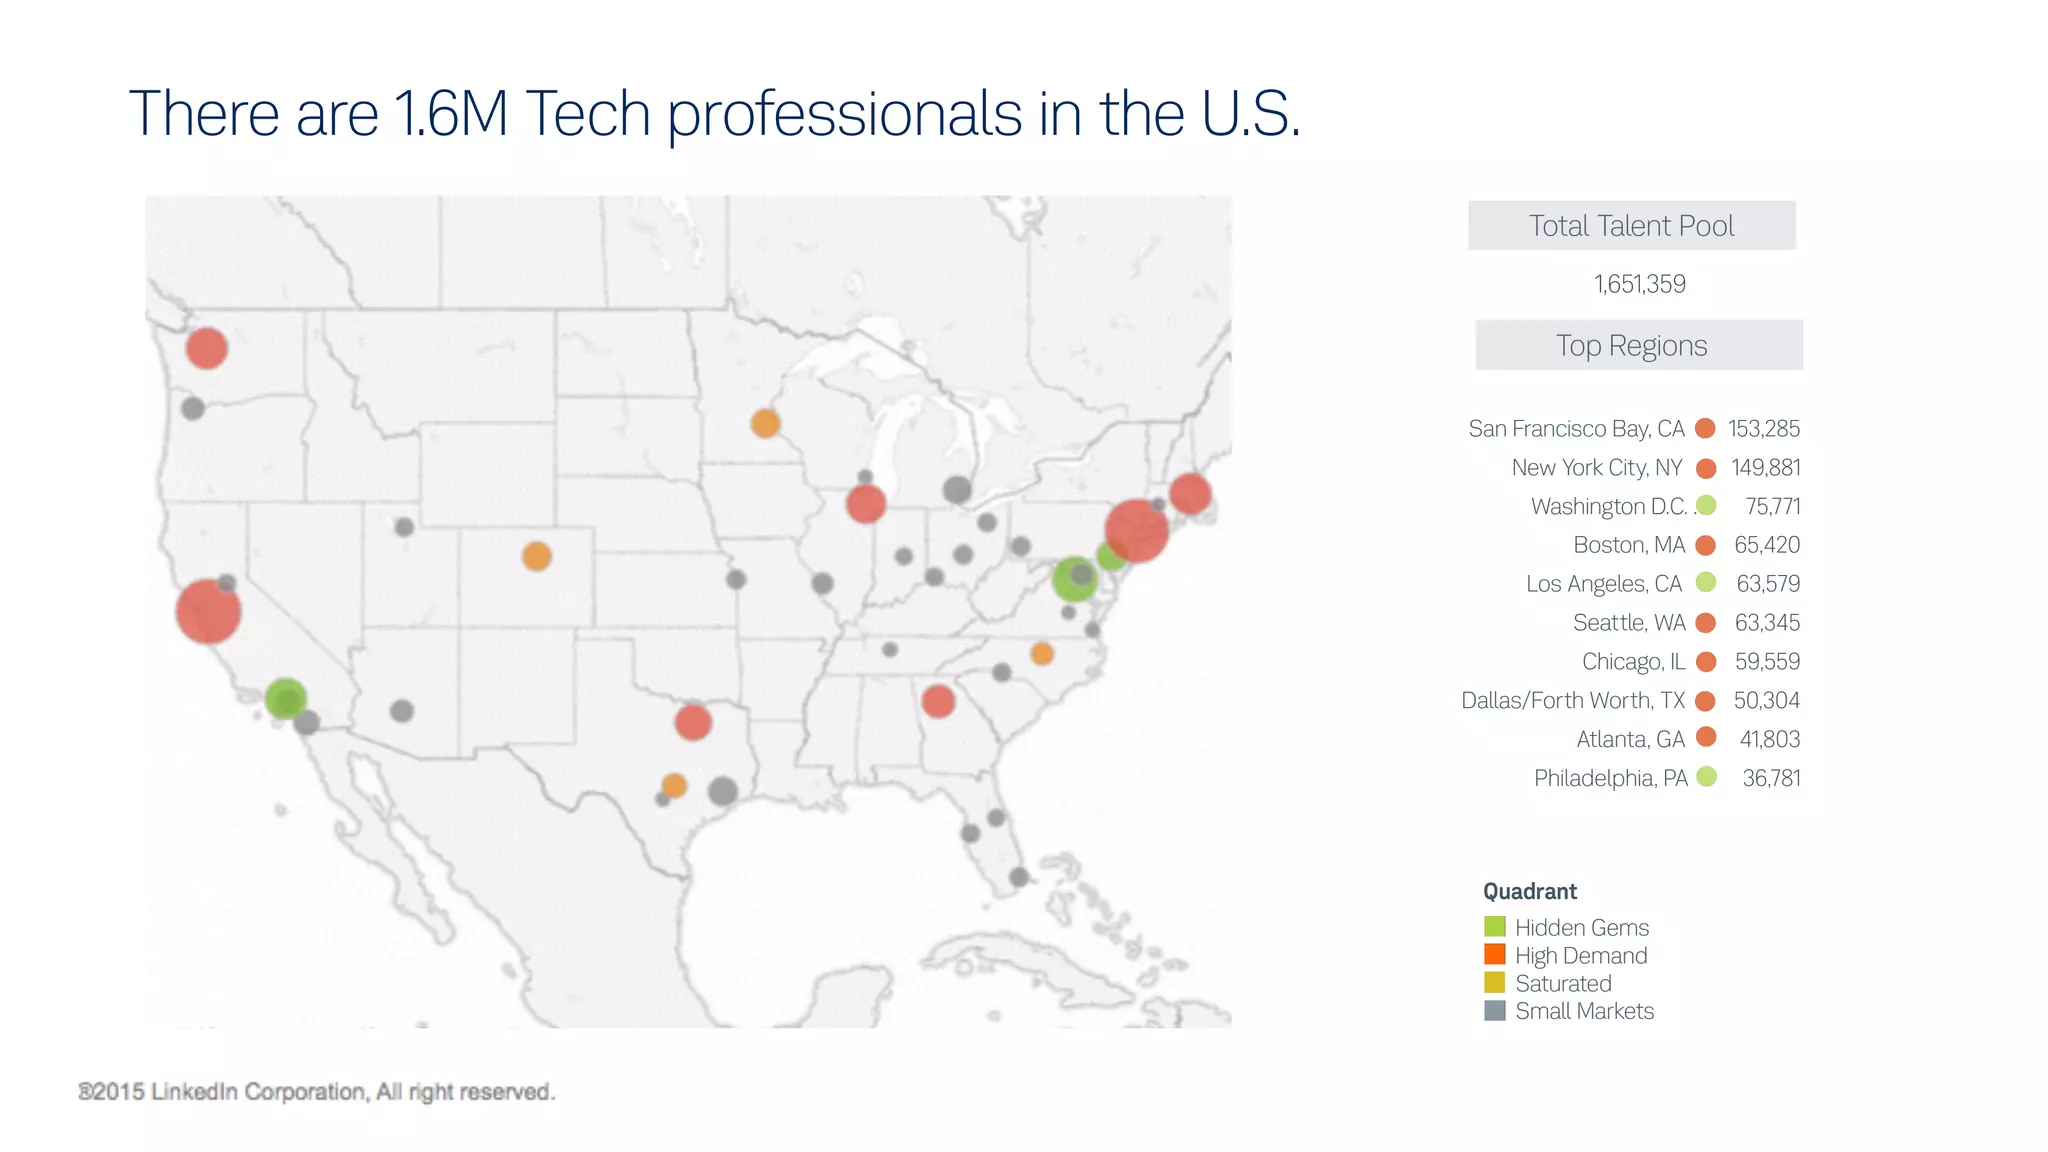
Task: Click the Austin orange map bubble
Action: tap(674, 785)
